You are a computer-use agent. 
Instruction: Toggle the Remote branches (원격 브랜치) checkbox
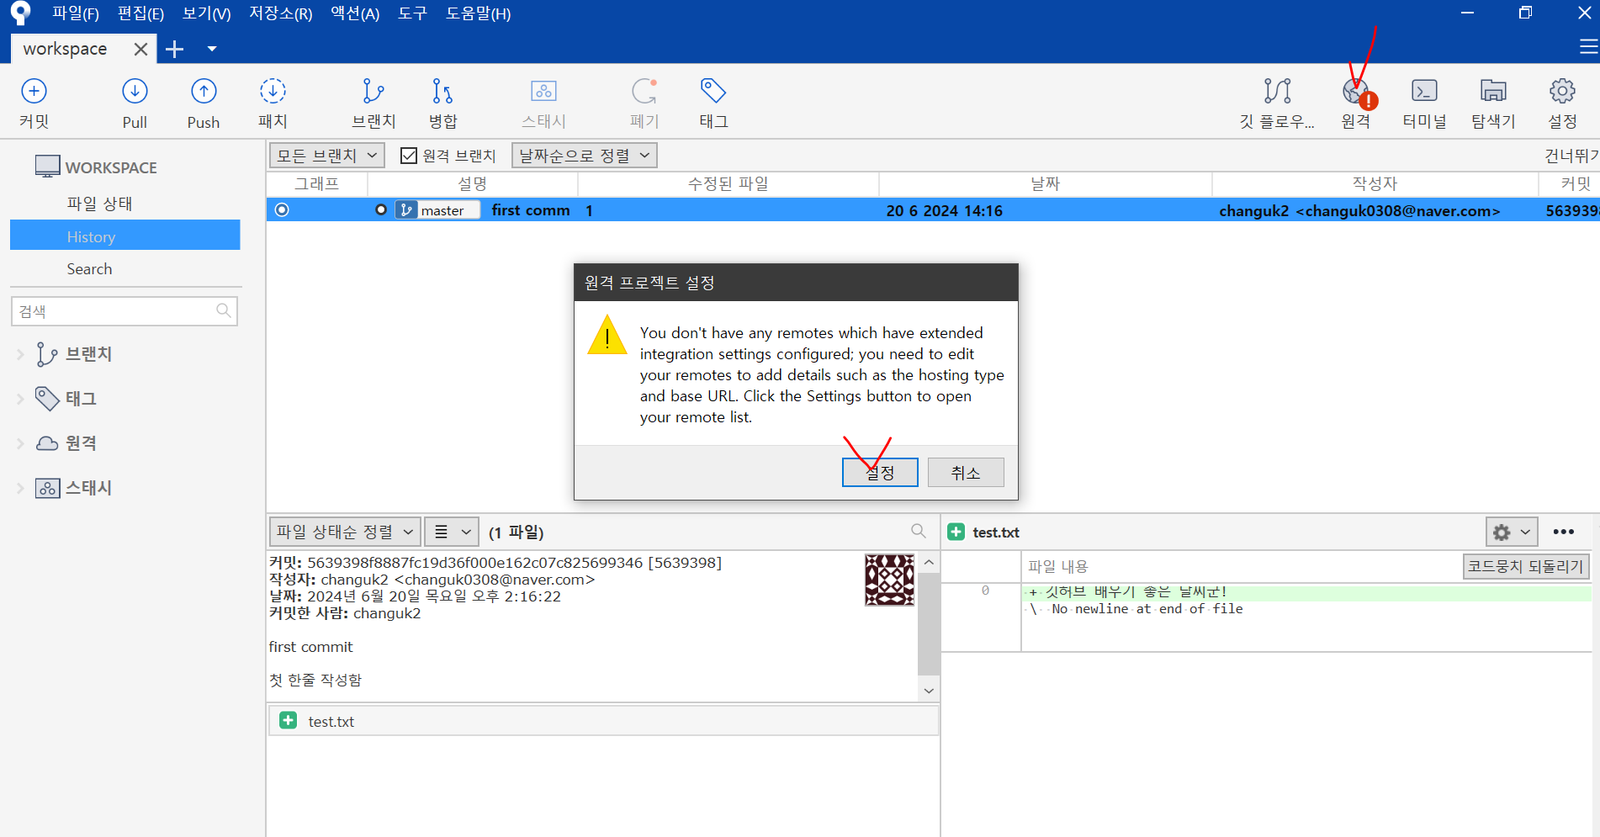(x=409, y=156)
